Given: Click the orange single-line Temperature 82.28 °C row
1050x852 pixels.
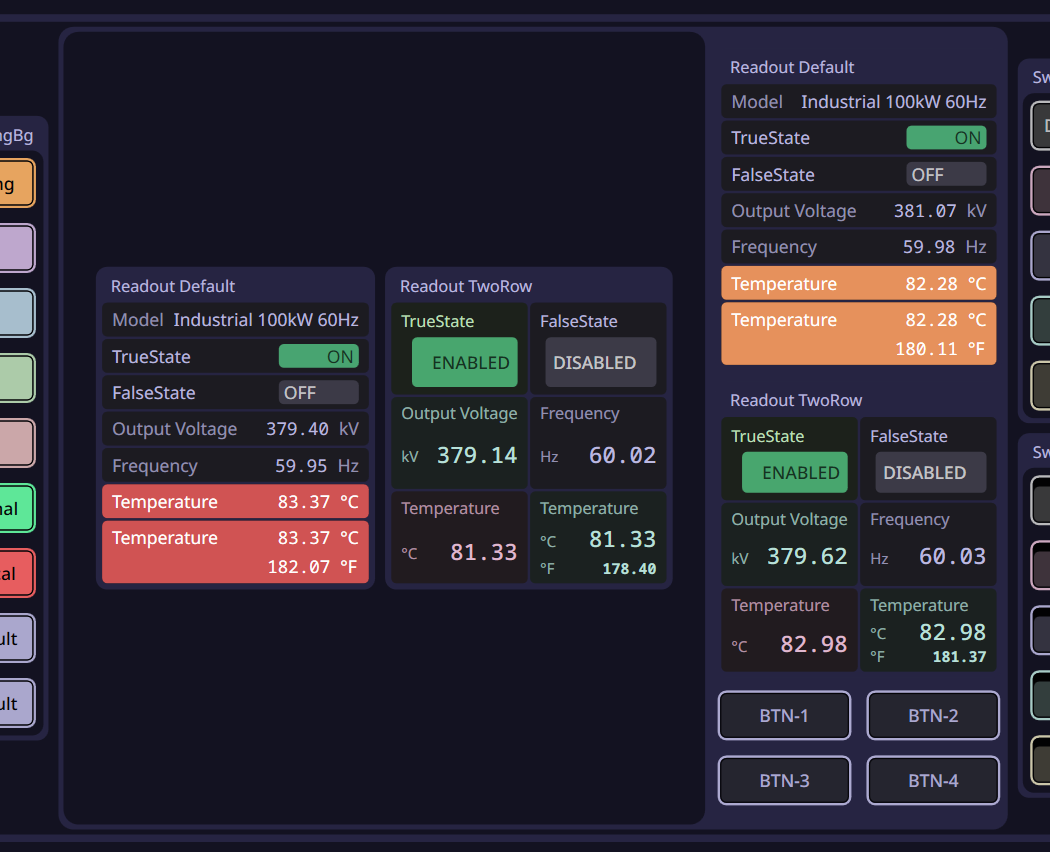Looking at the screenshot, I should pyautogui.click(x=858, y=283).
